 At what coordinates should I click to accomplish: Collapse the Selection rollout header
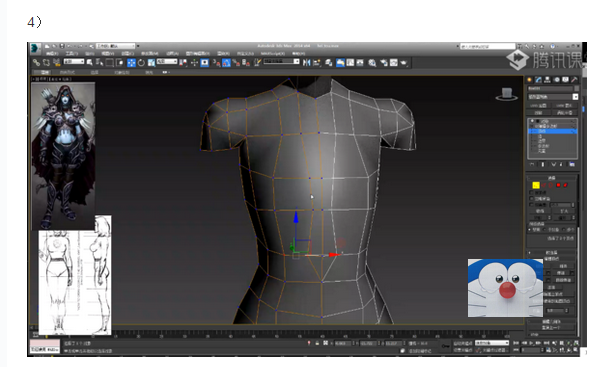click(x=552, y=178)
